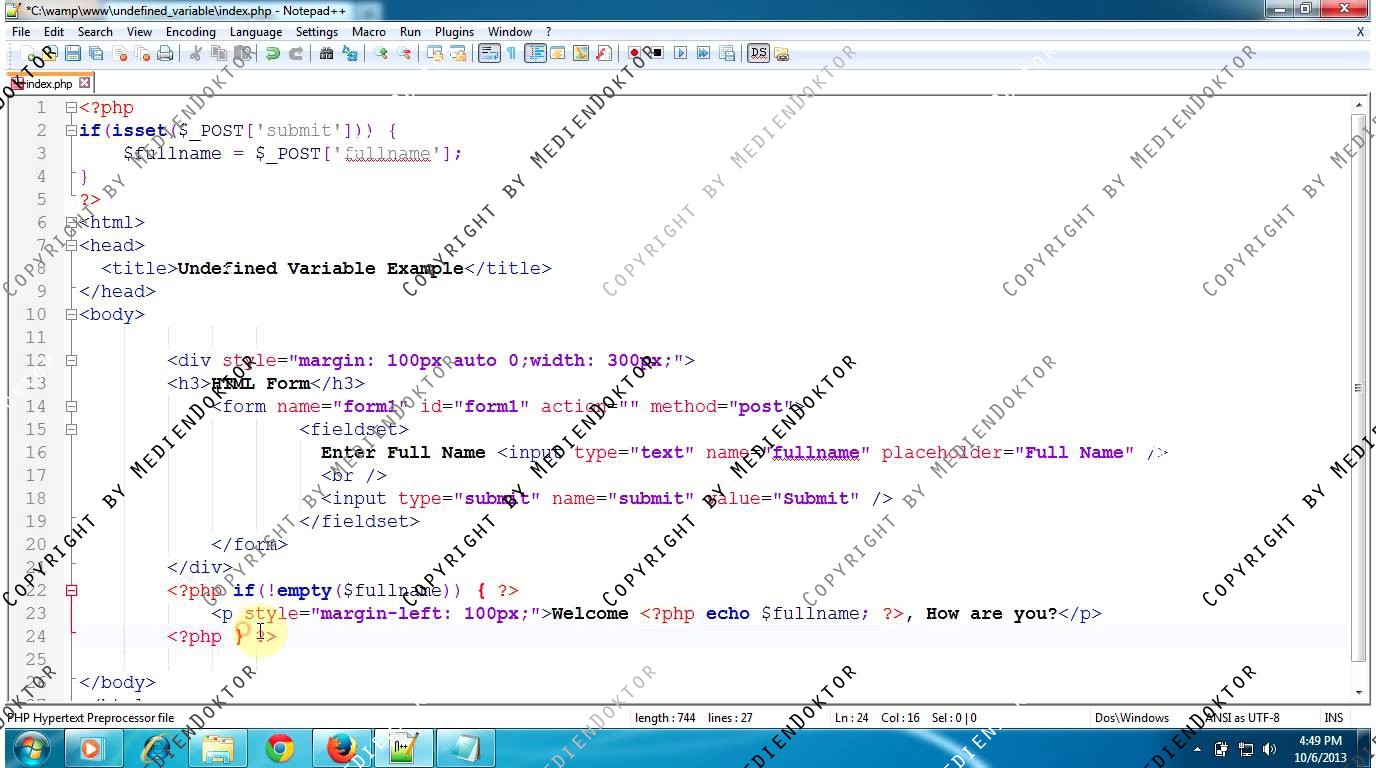Toggle Word Wrap in the toolbar
Image resolution: width=1376 pixels, height=768 pixels.
tap(488, 54)
